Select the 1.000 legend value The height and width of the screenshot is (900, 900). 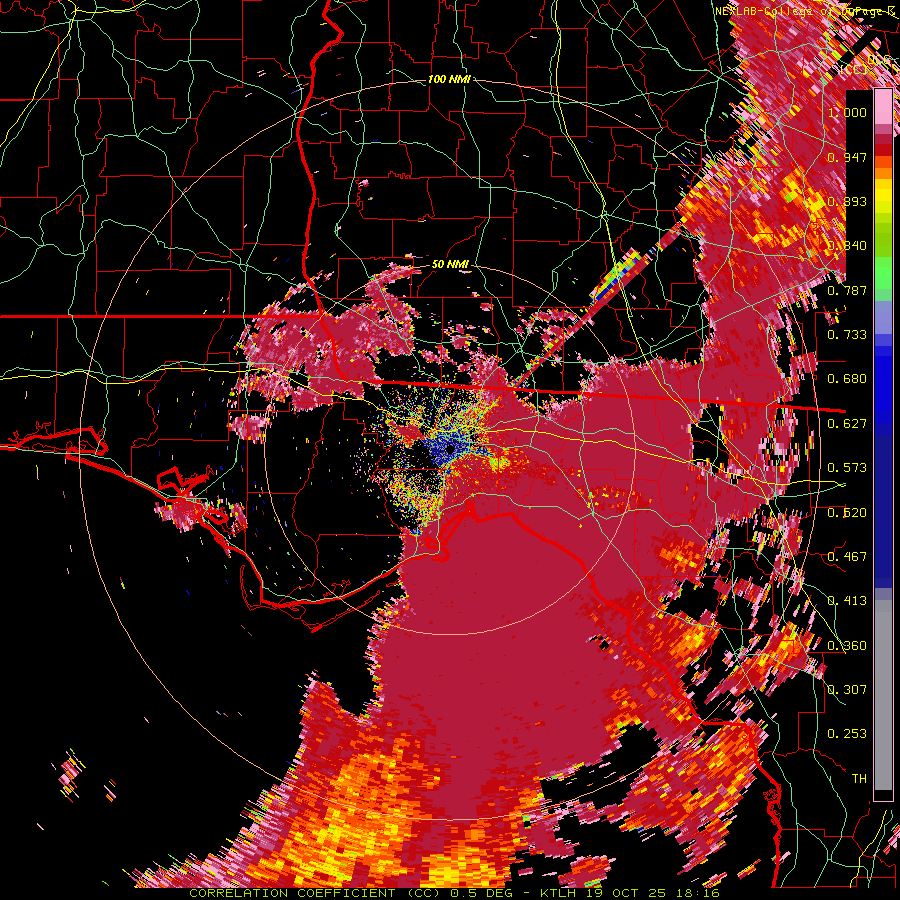click(847, 112)
